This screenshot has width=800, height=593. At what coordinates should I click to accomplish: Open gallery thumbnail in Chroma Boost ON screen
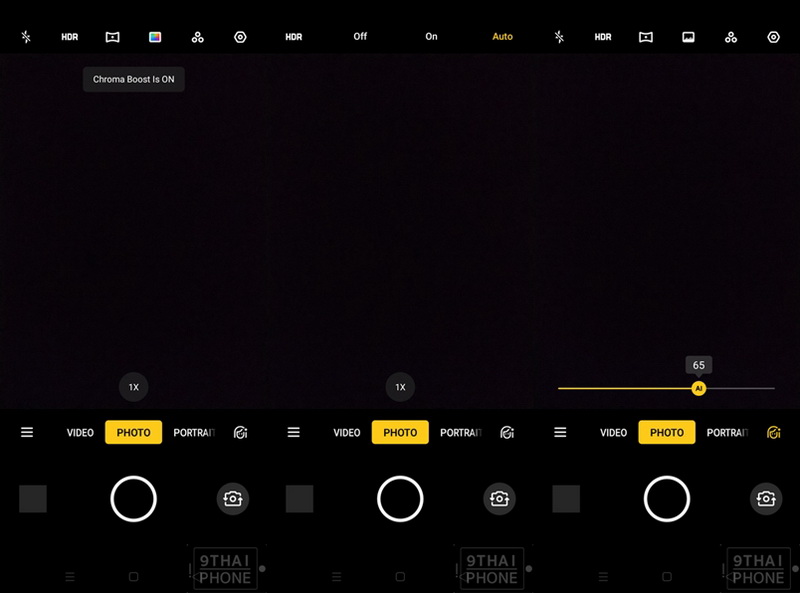pyautogui.click(x=33, y=499)
